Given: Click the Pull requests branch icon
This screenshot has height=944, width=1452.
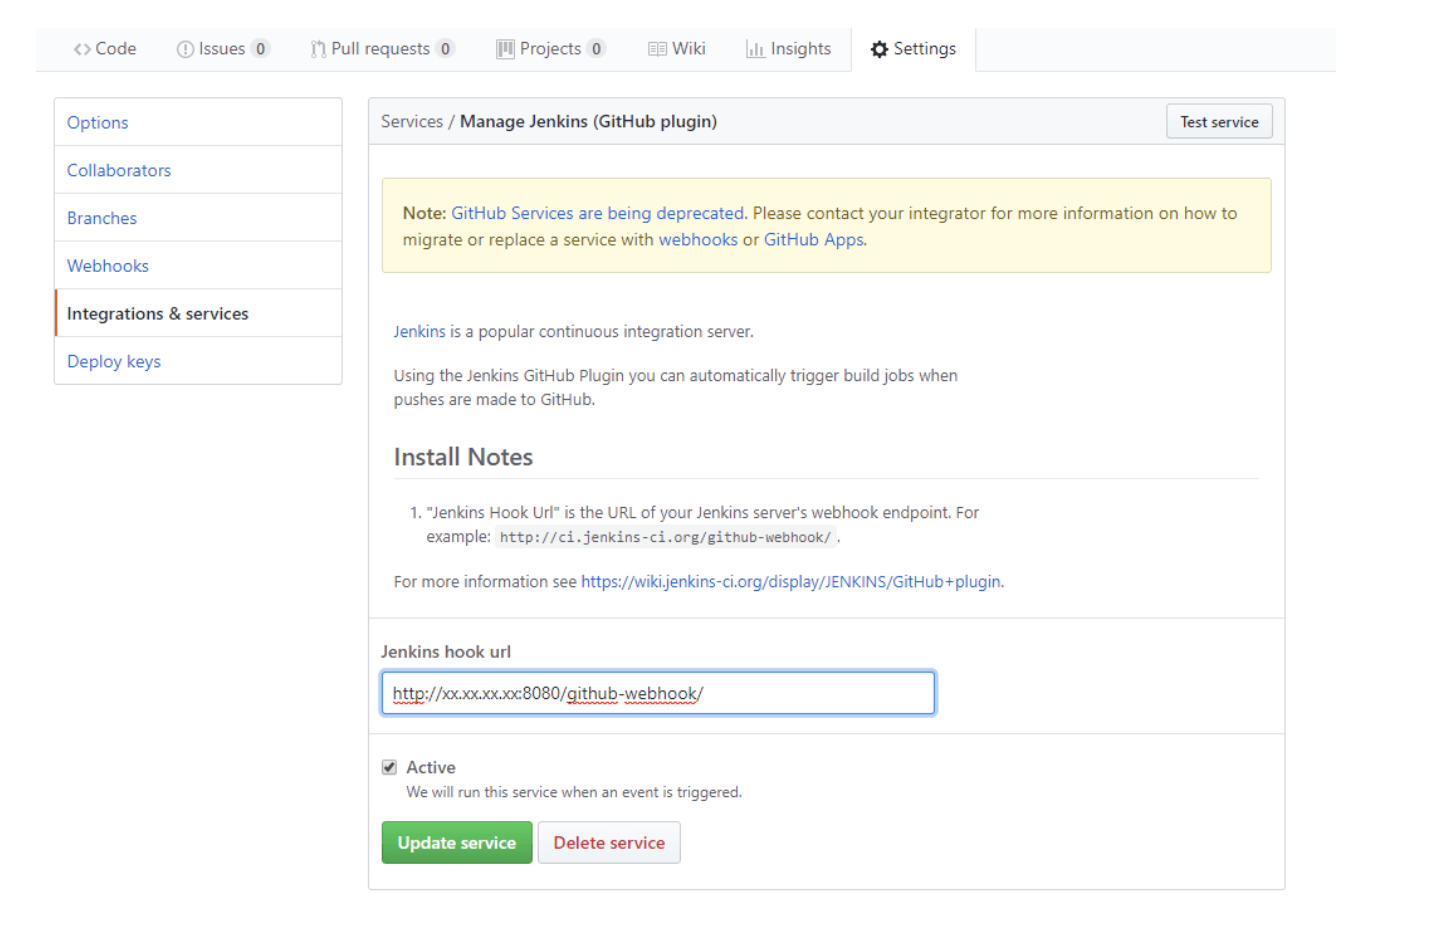Looking at the screenshot, I should point(318,49).
